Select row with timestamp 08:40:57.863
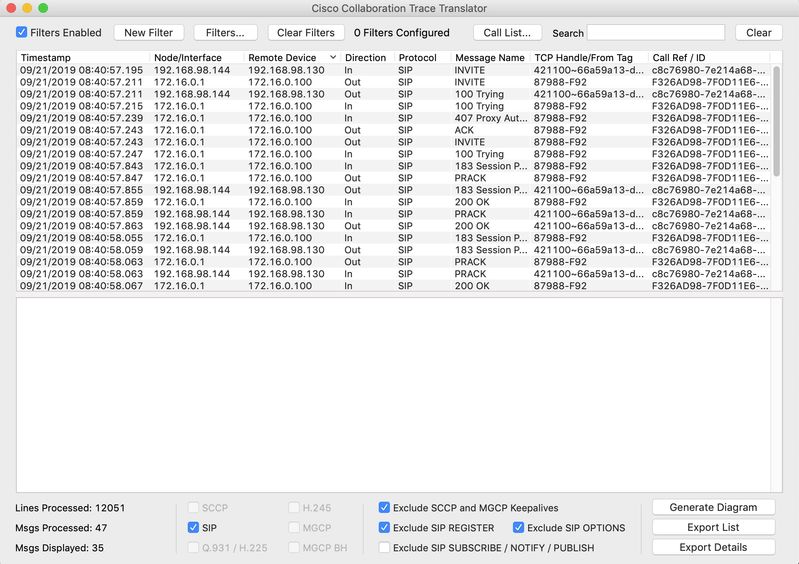 click(393, 226)
